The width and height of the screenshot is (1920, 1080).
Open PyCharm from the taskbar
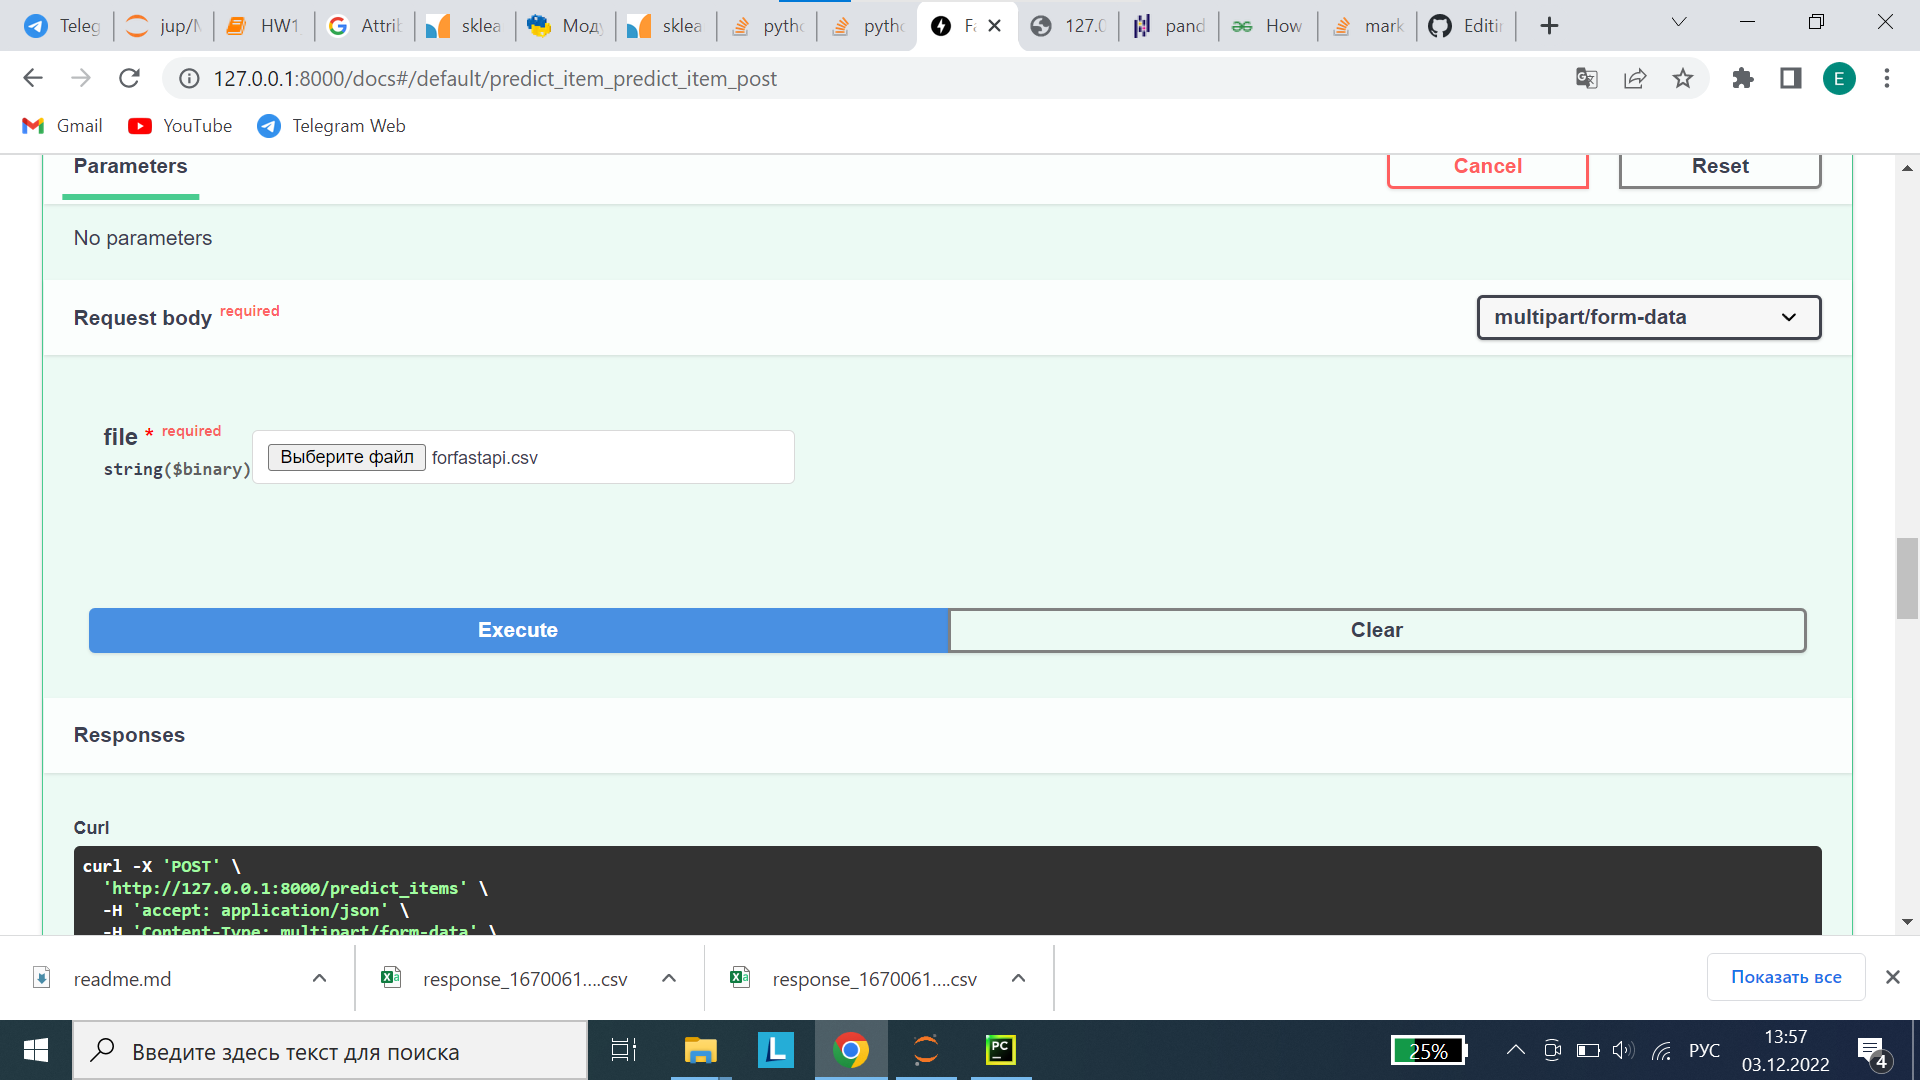[1000, 1050]
